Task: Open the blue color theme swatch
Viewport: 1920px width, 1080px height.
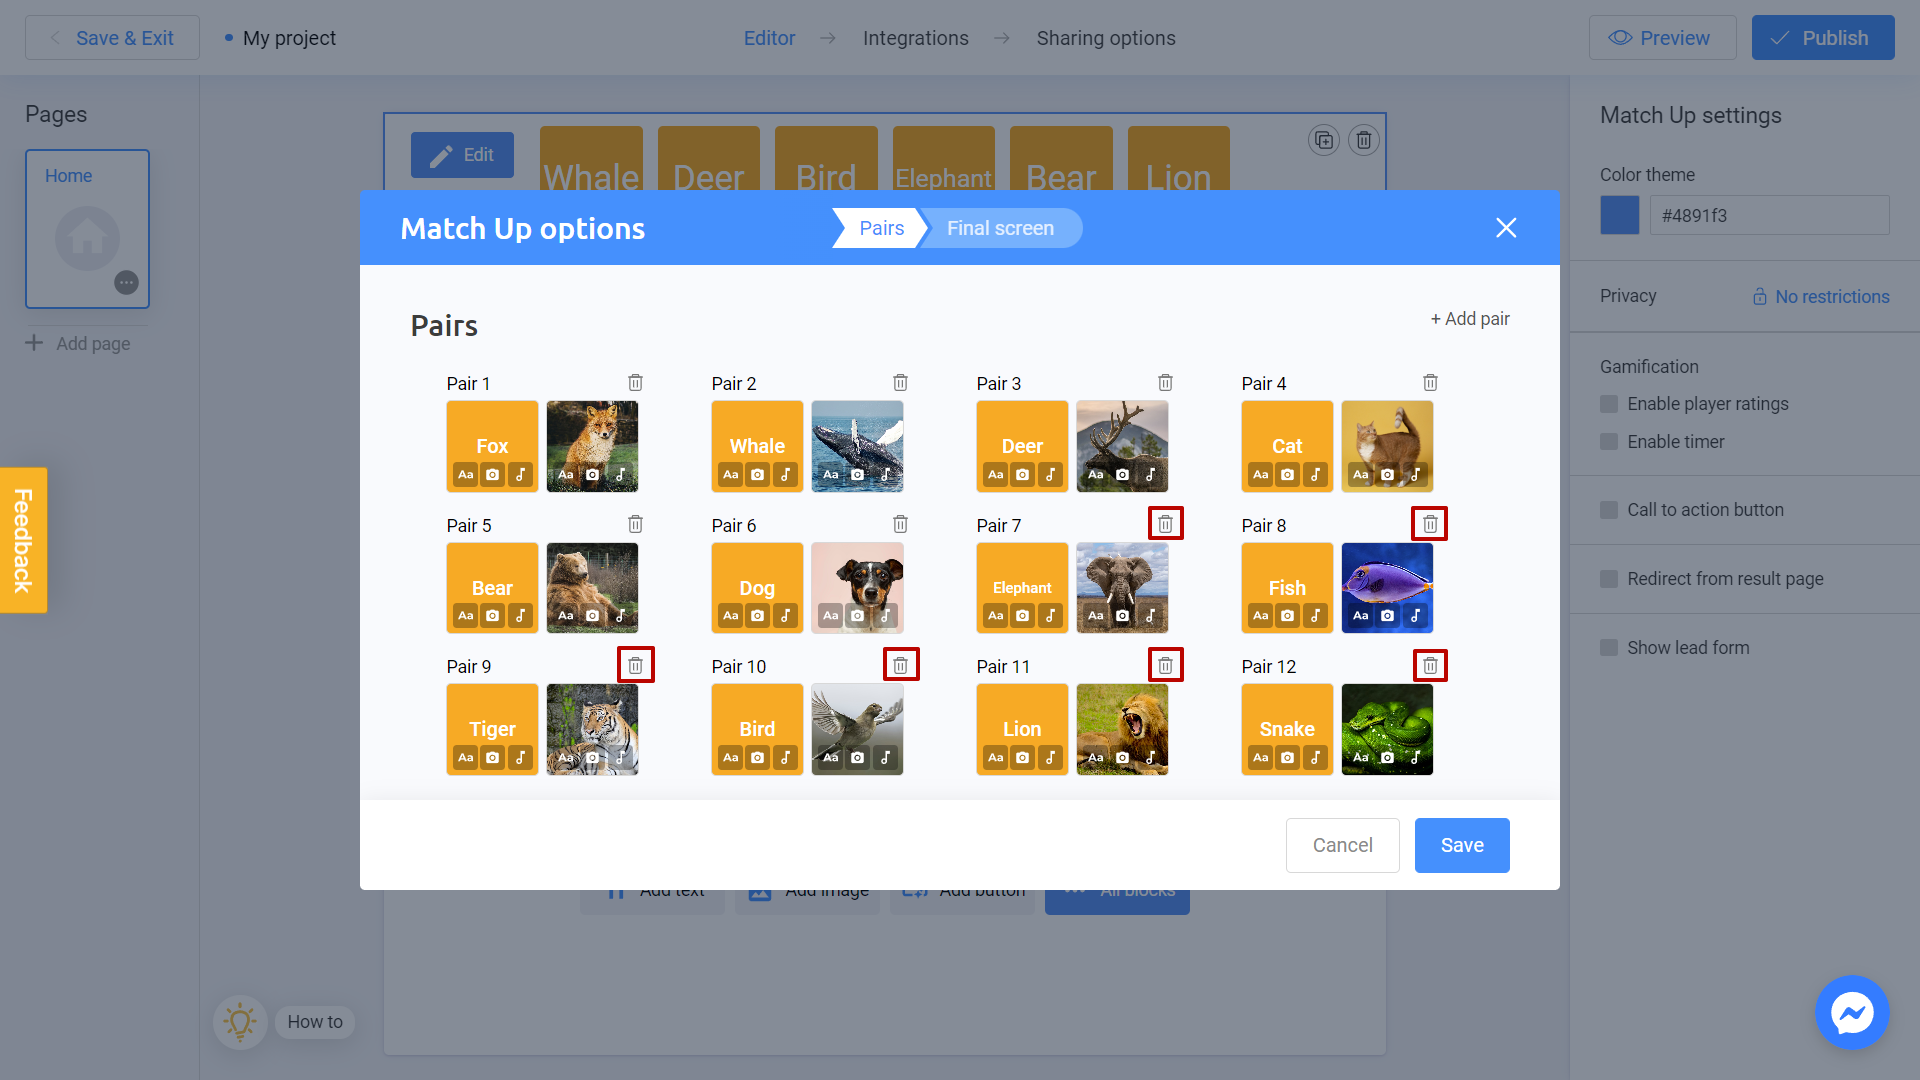Action: click(x=1619, y=215)
